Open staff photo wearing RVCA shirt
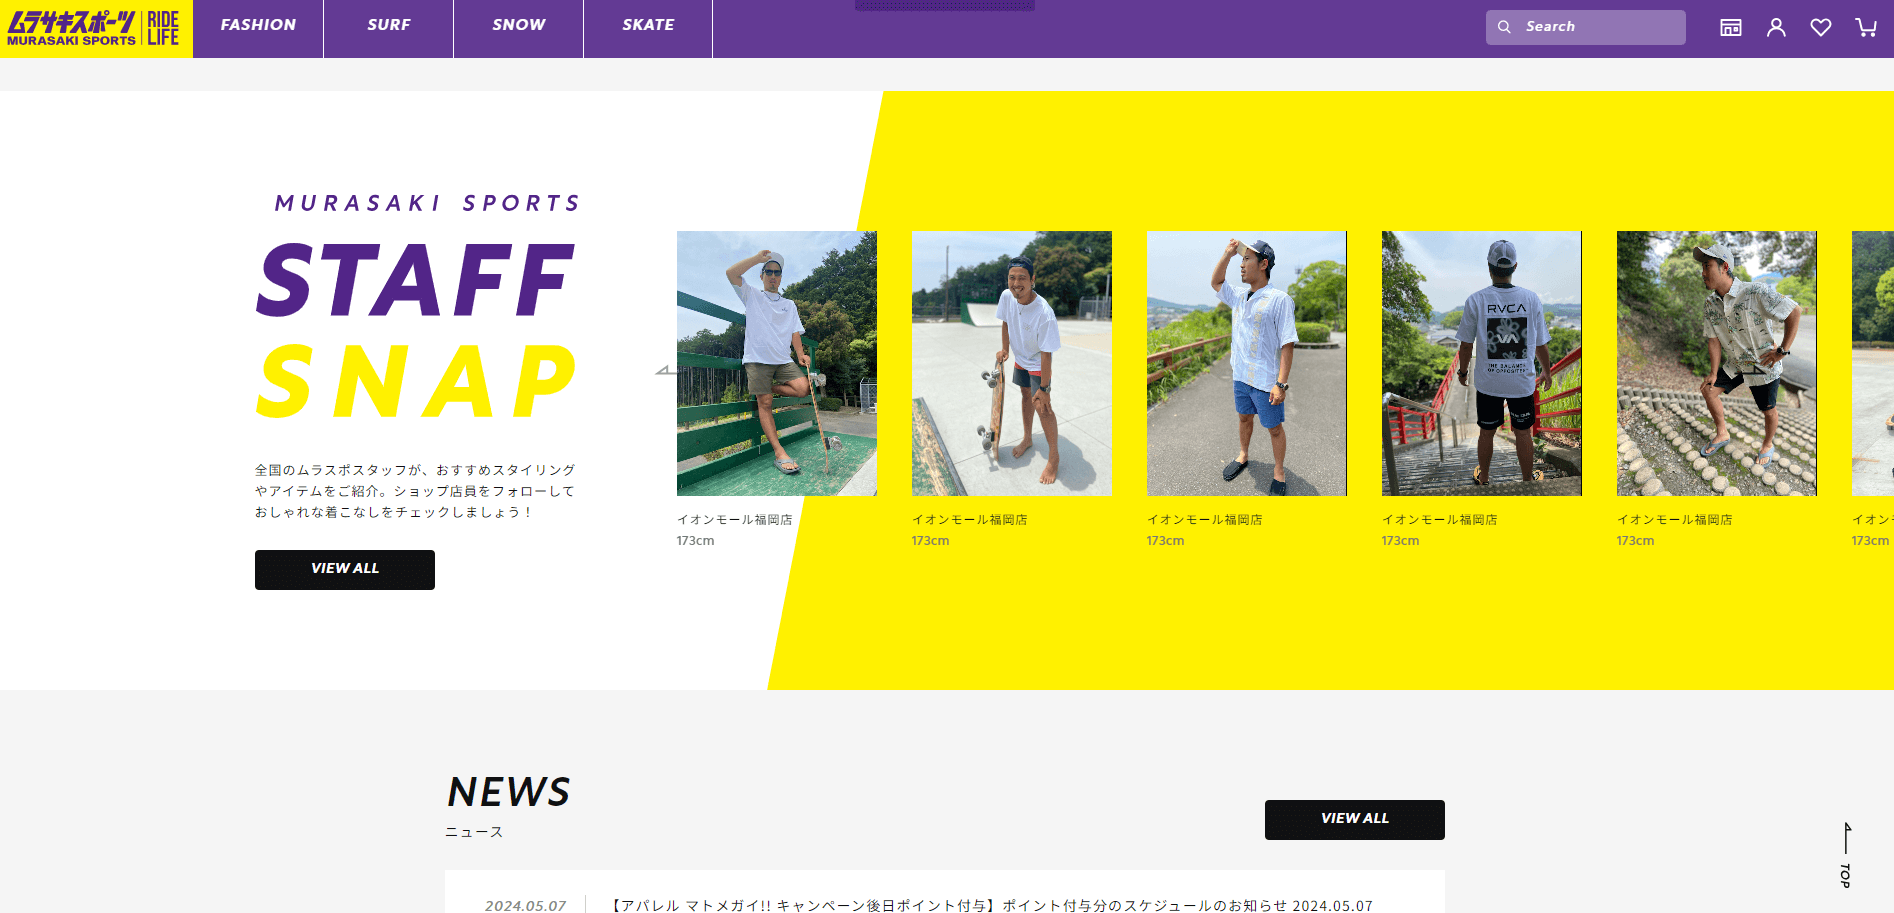 coord(1482,363)
